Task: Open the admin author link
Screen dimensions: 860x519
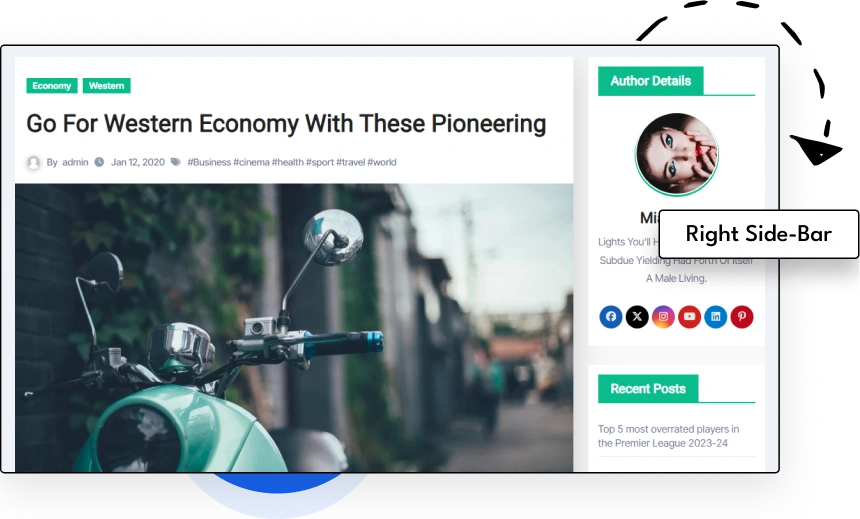Action: coord(75,162)
